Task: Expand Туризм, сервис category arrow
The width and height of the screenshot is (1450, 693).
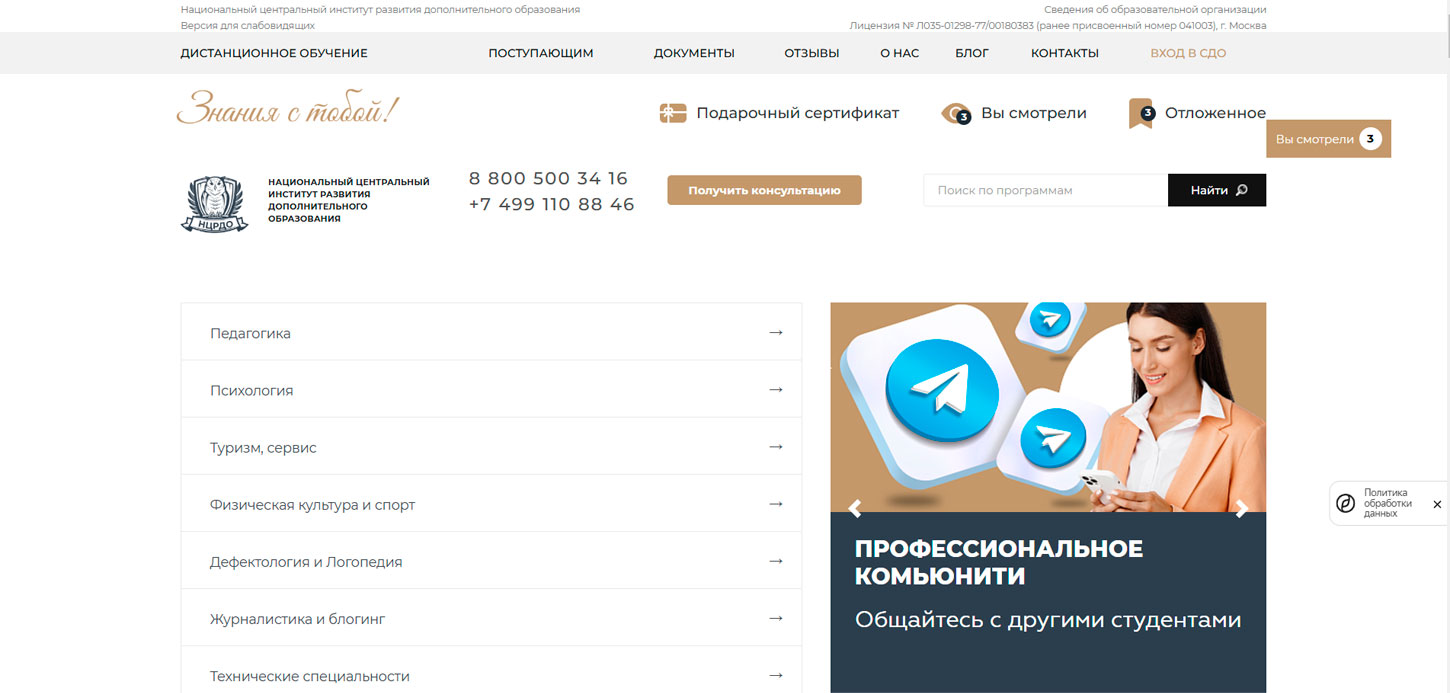Action: pyautogui.click(x=776, y=446)
